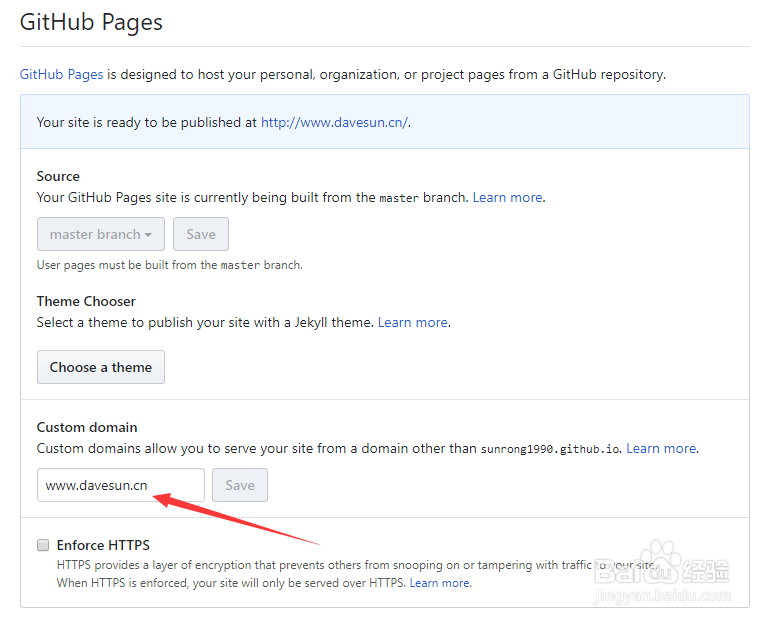Open Learn more link about HTTPS enforcement
Image resolution: width=775 pixels, height=623 pixels.
point(440,583)
